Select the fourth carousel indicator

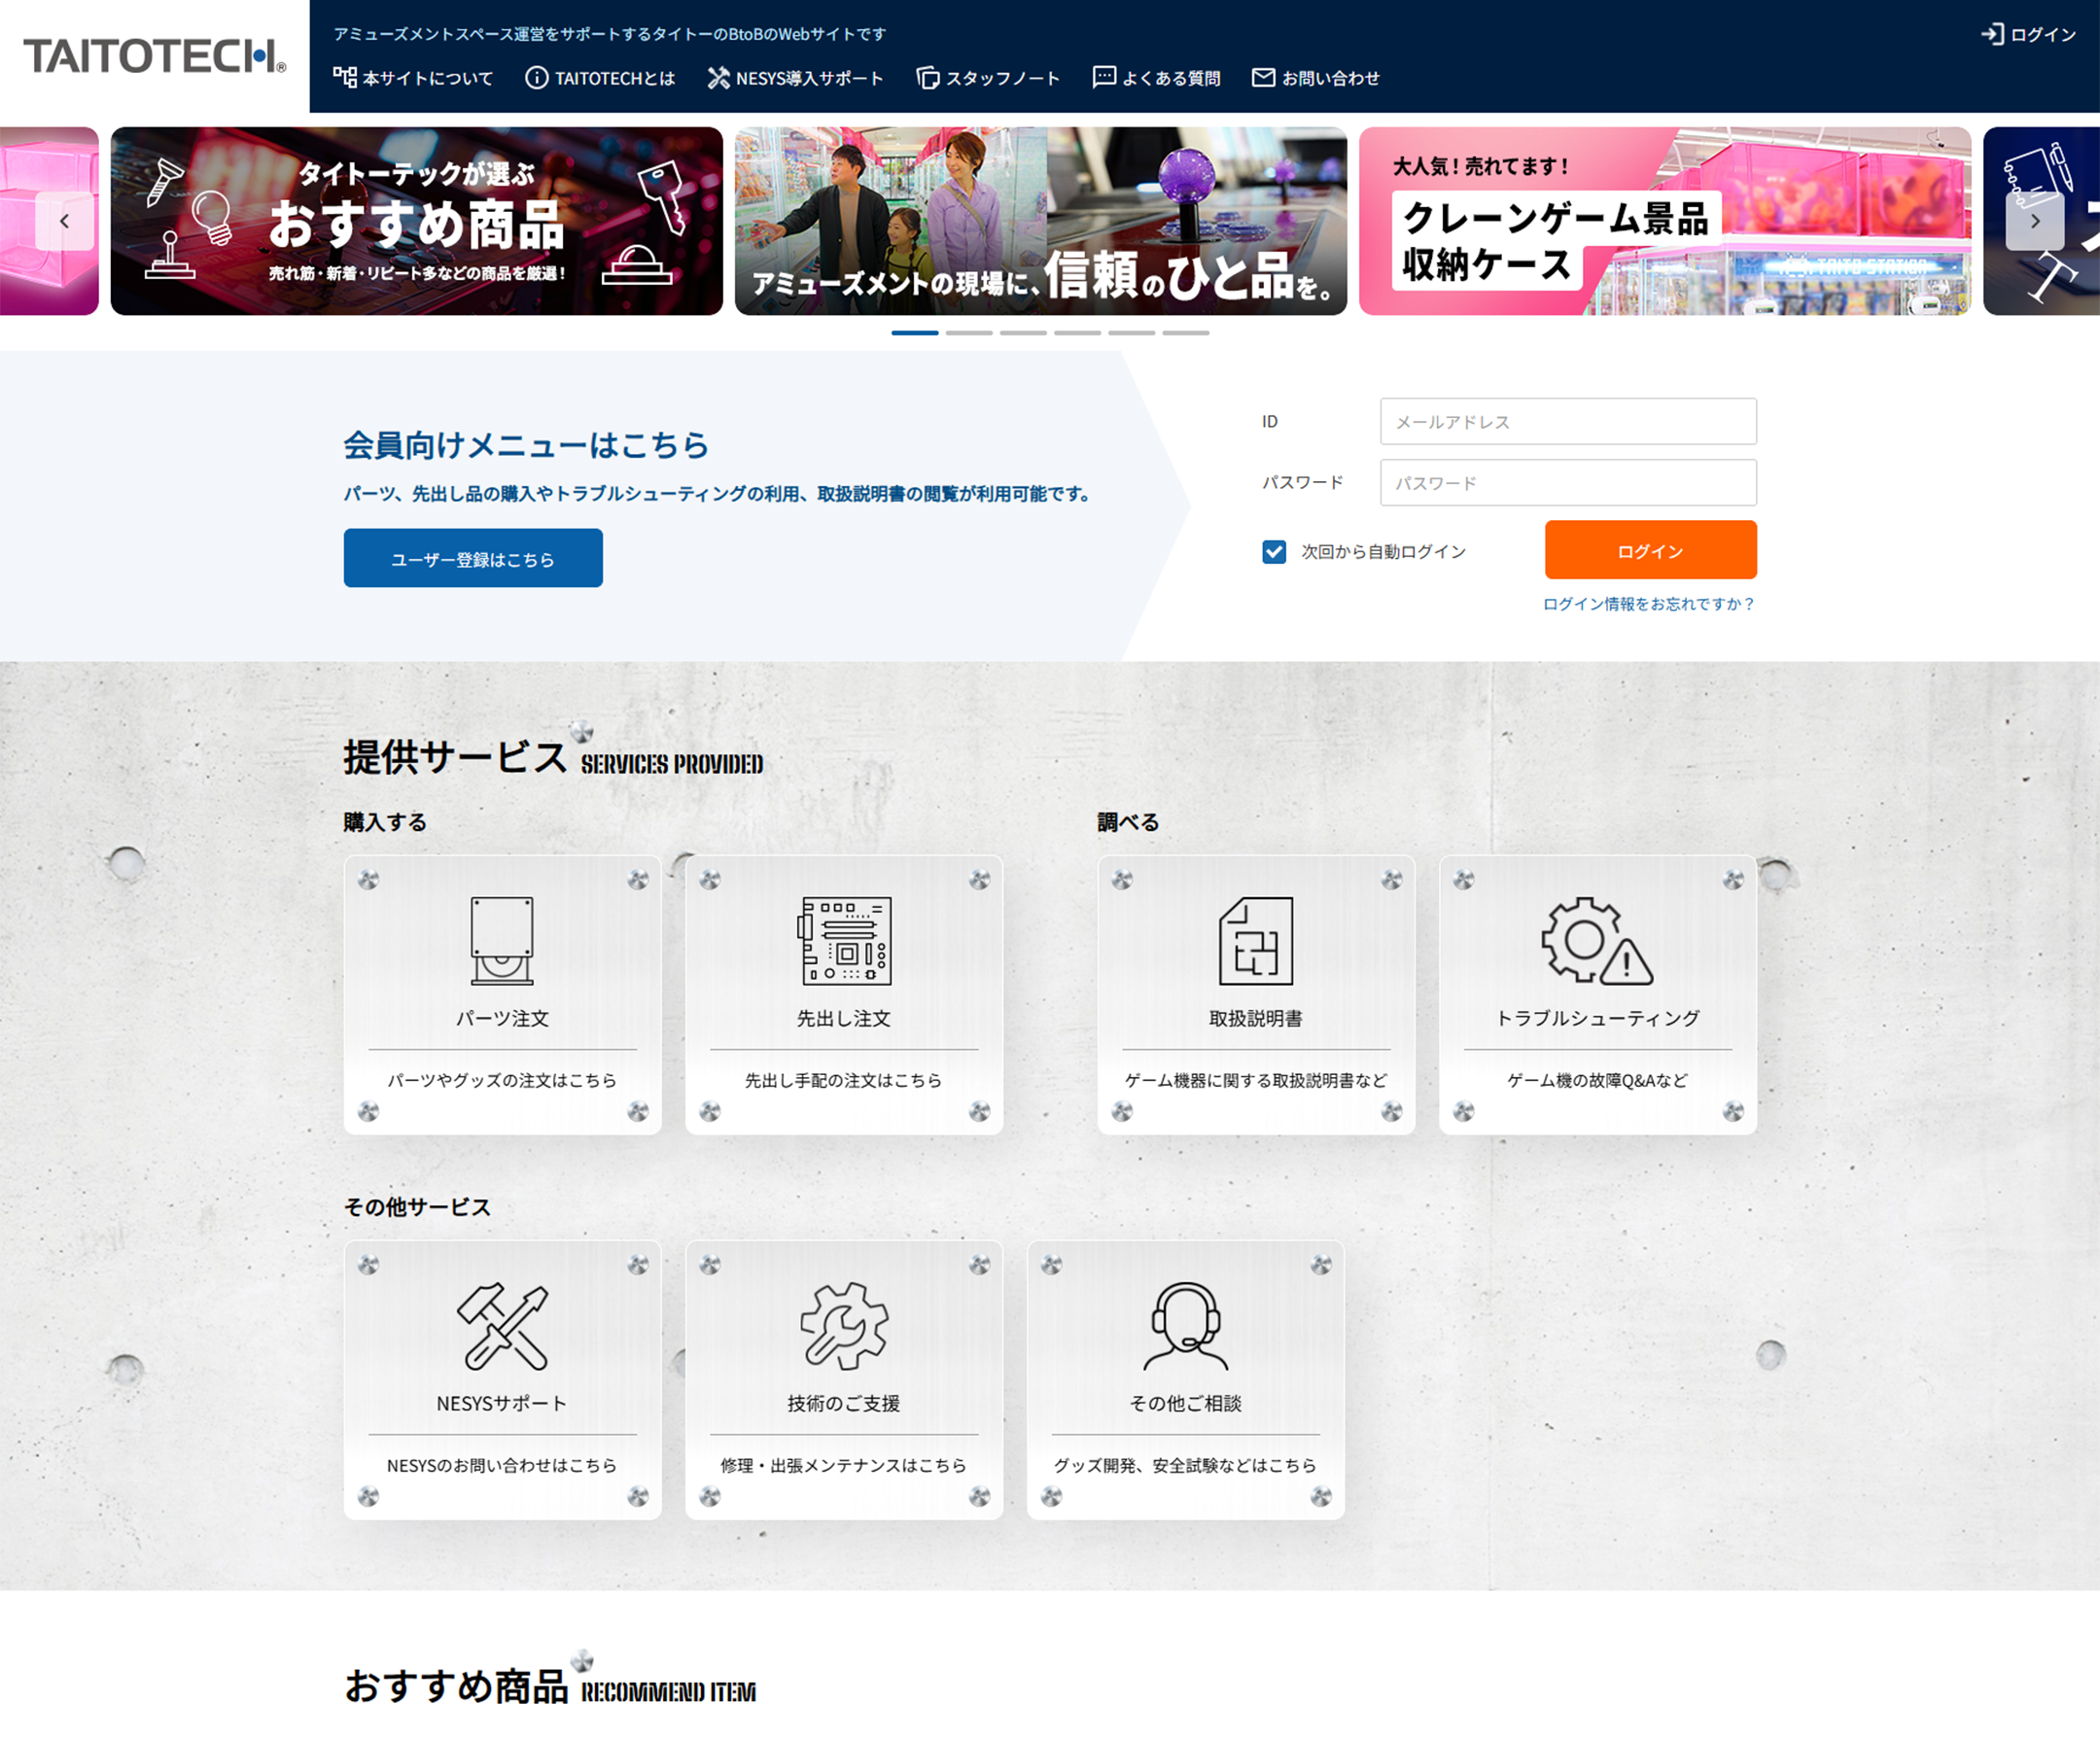[x=1077, y=333]
